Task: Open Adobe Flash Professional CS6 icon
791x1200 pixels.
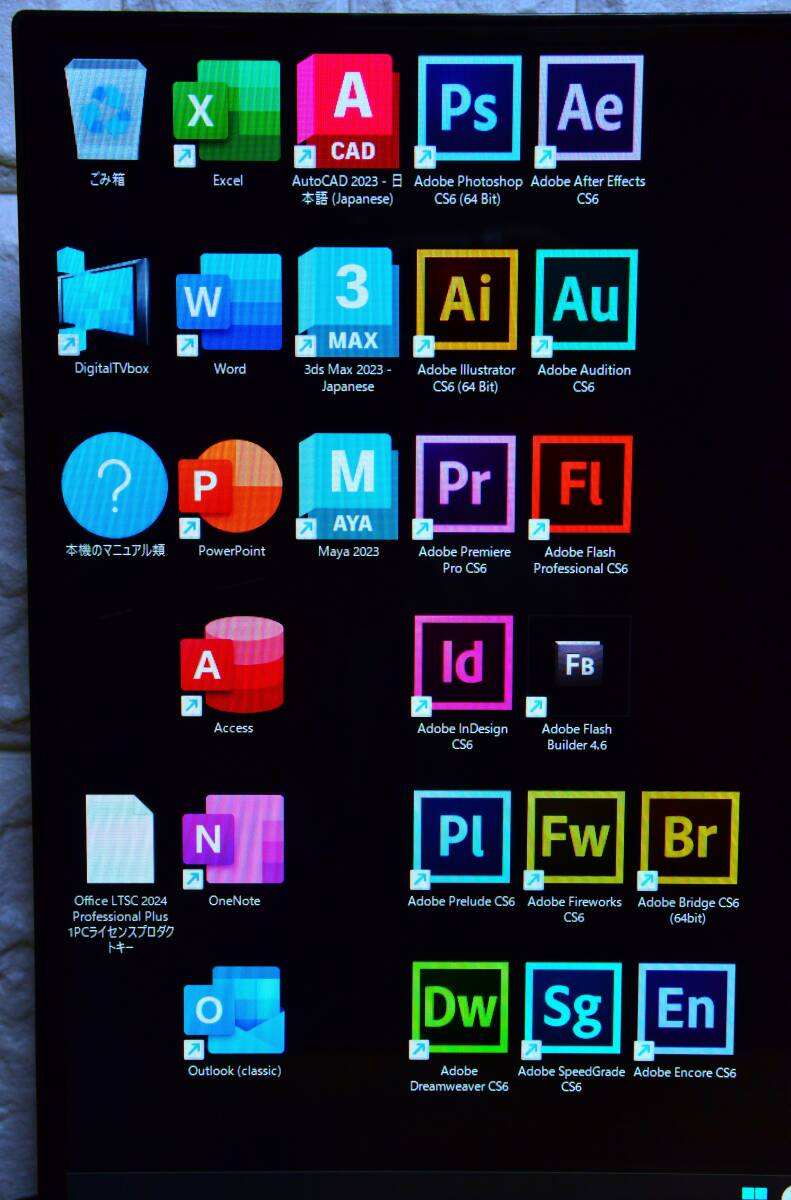Action: pos(582,485)
